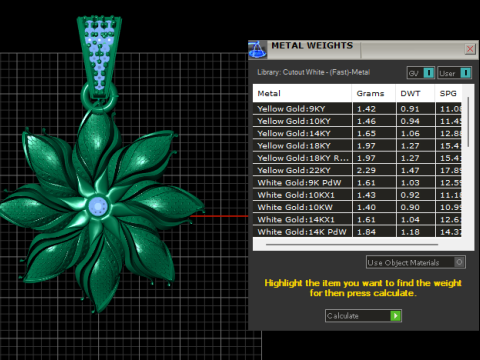Select the Yellow Gold:18KY row
The width and height of the screenshot is (480, 360).
357,146
